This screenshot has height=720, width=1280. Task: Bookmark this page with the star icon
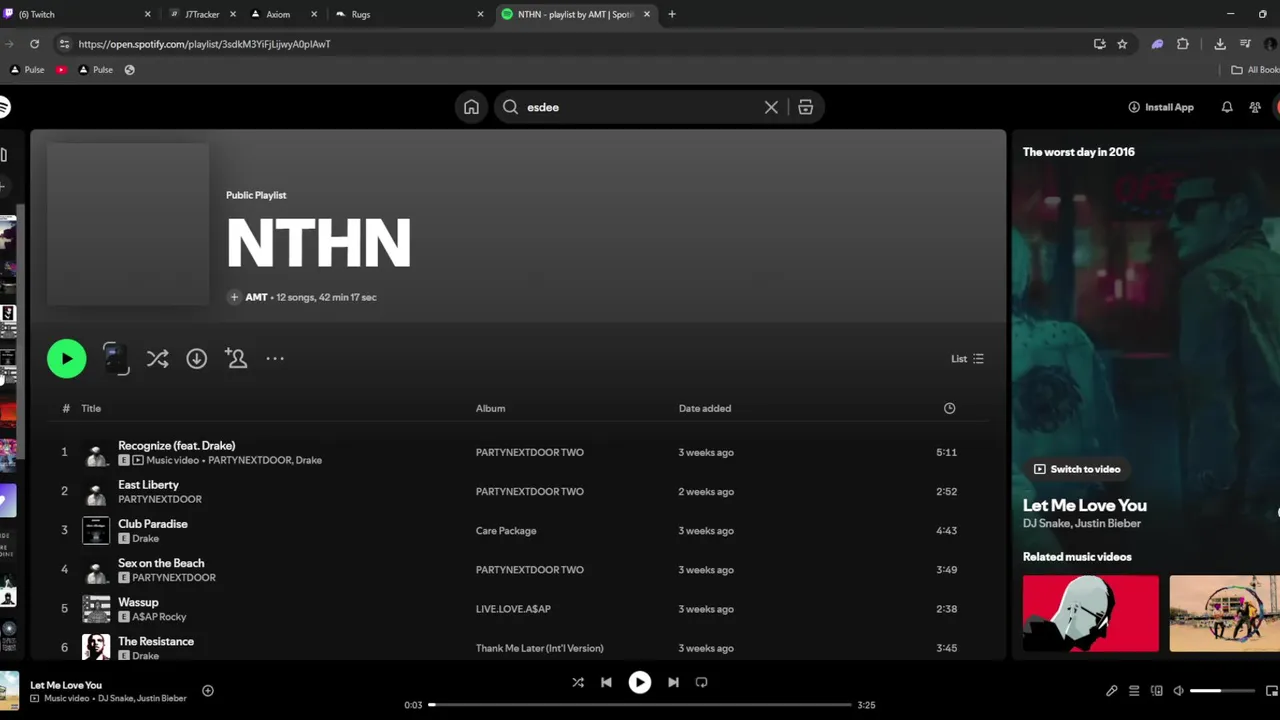pyautogui.click(x=1122, y=44)
